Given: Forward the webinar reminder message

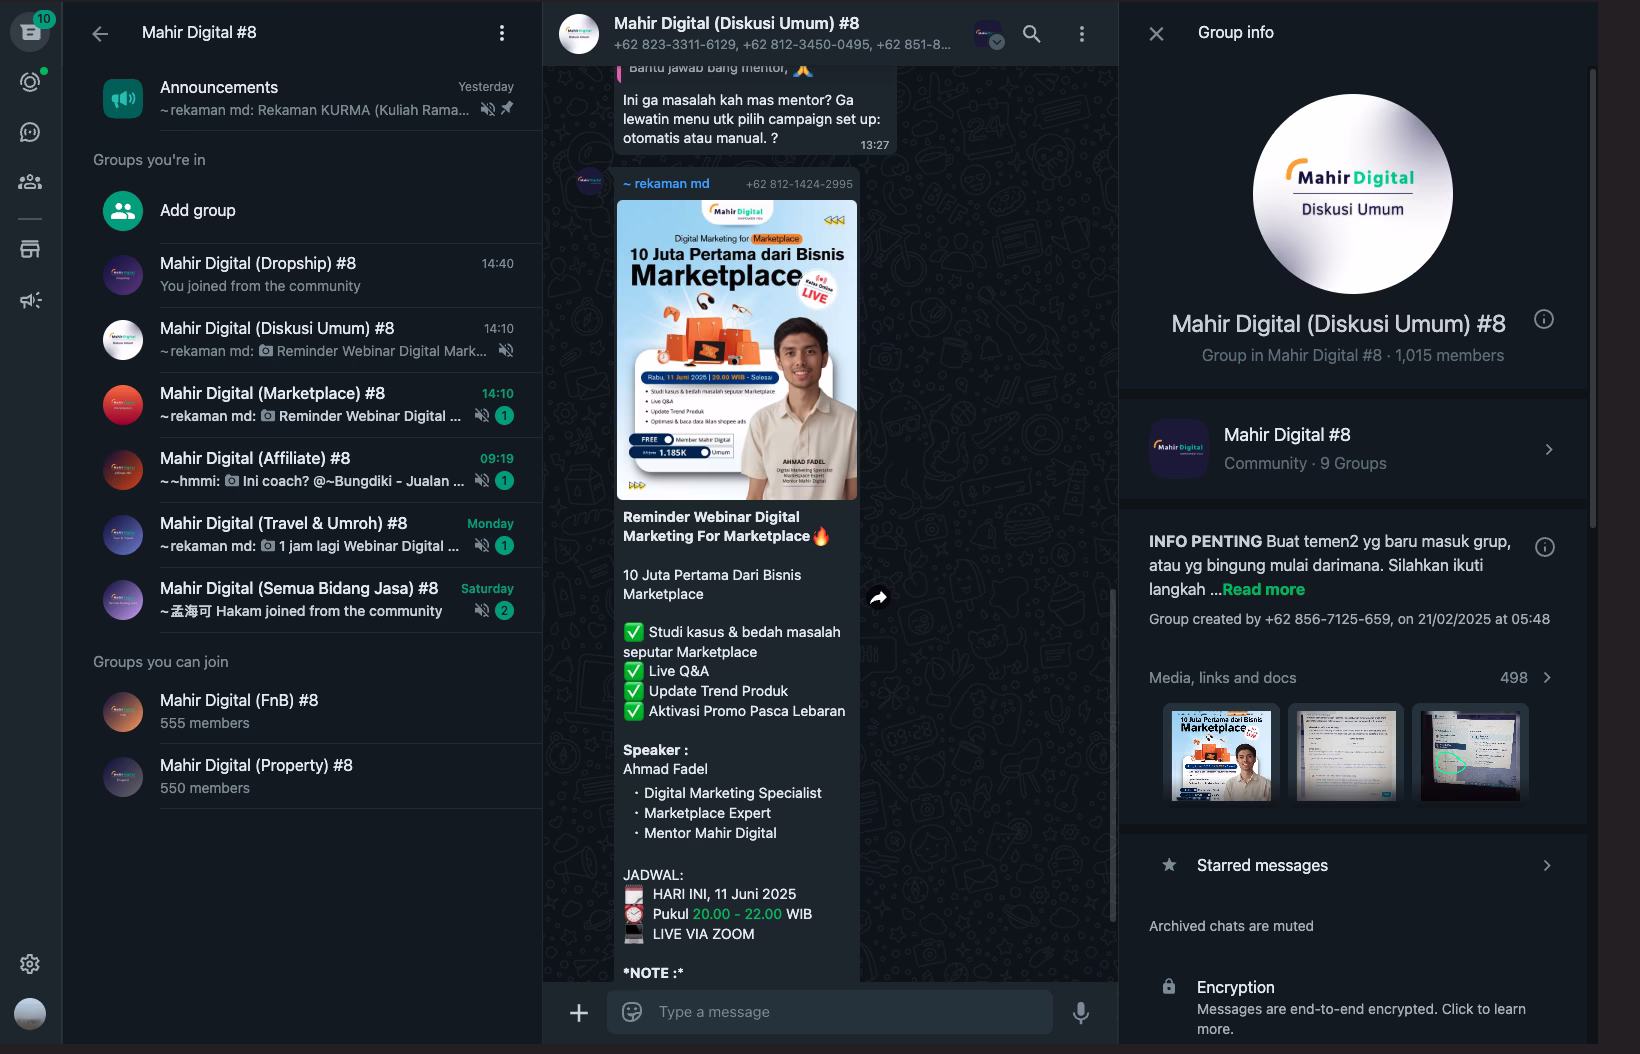Looking at the screenshot, I should [x=878, y=598].
